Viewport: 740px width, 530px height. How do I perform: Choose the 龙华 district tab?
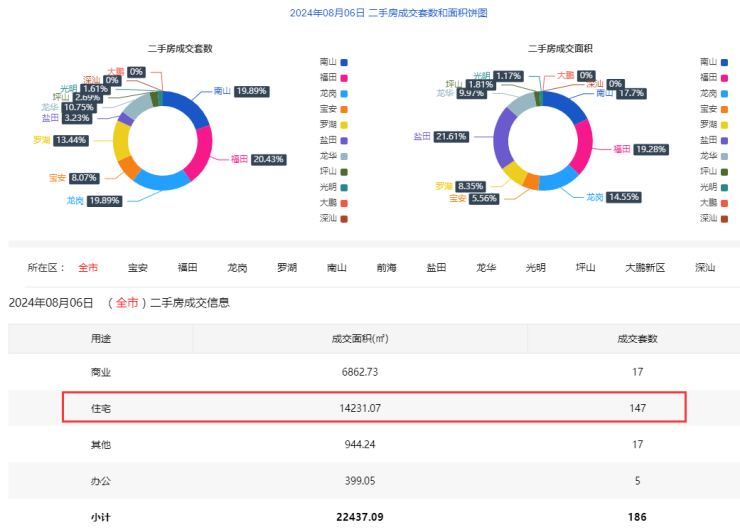click(x=486, y=268)
